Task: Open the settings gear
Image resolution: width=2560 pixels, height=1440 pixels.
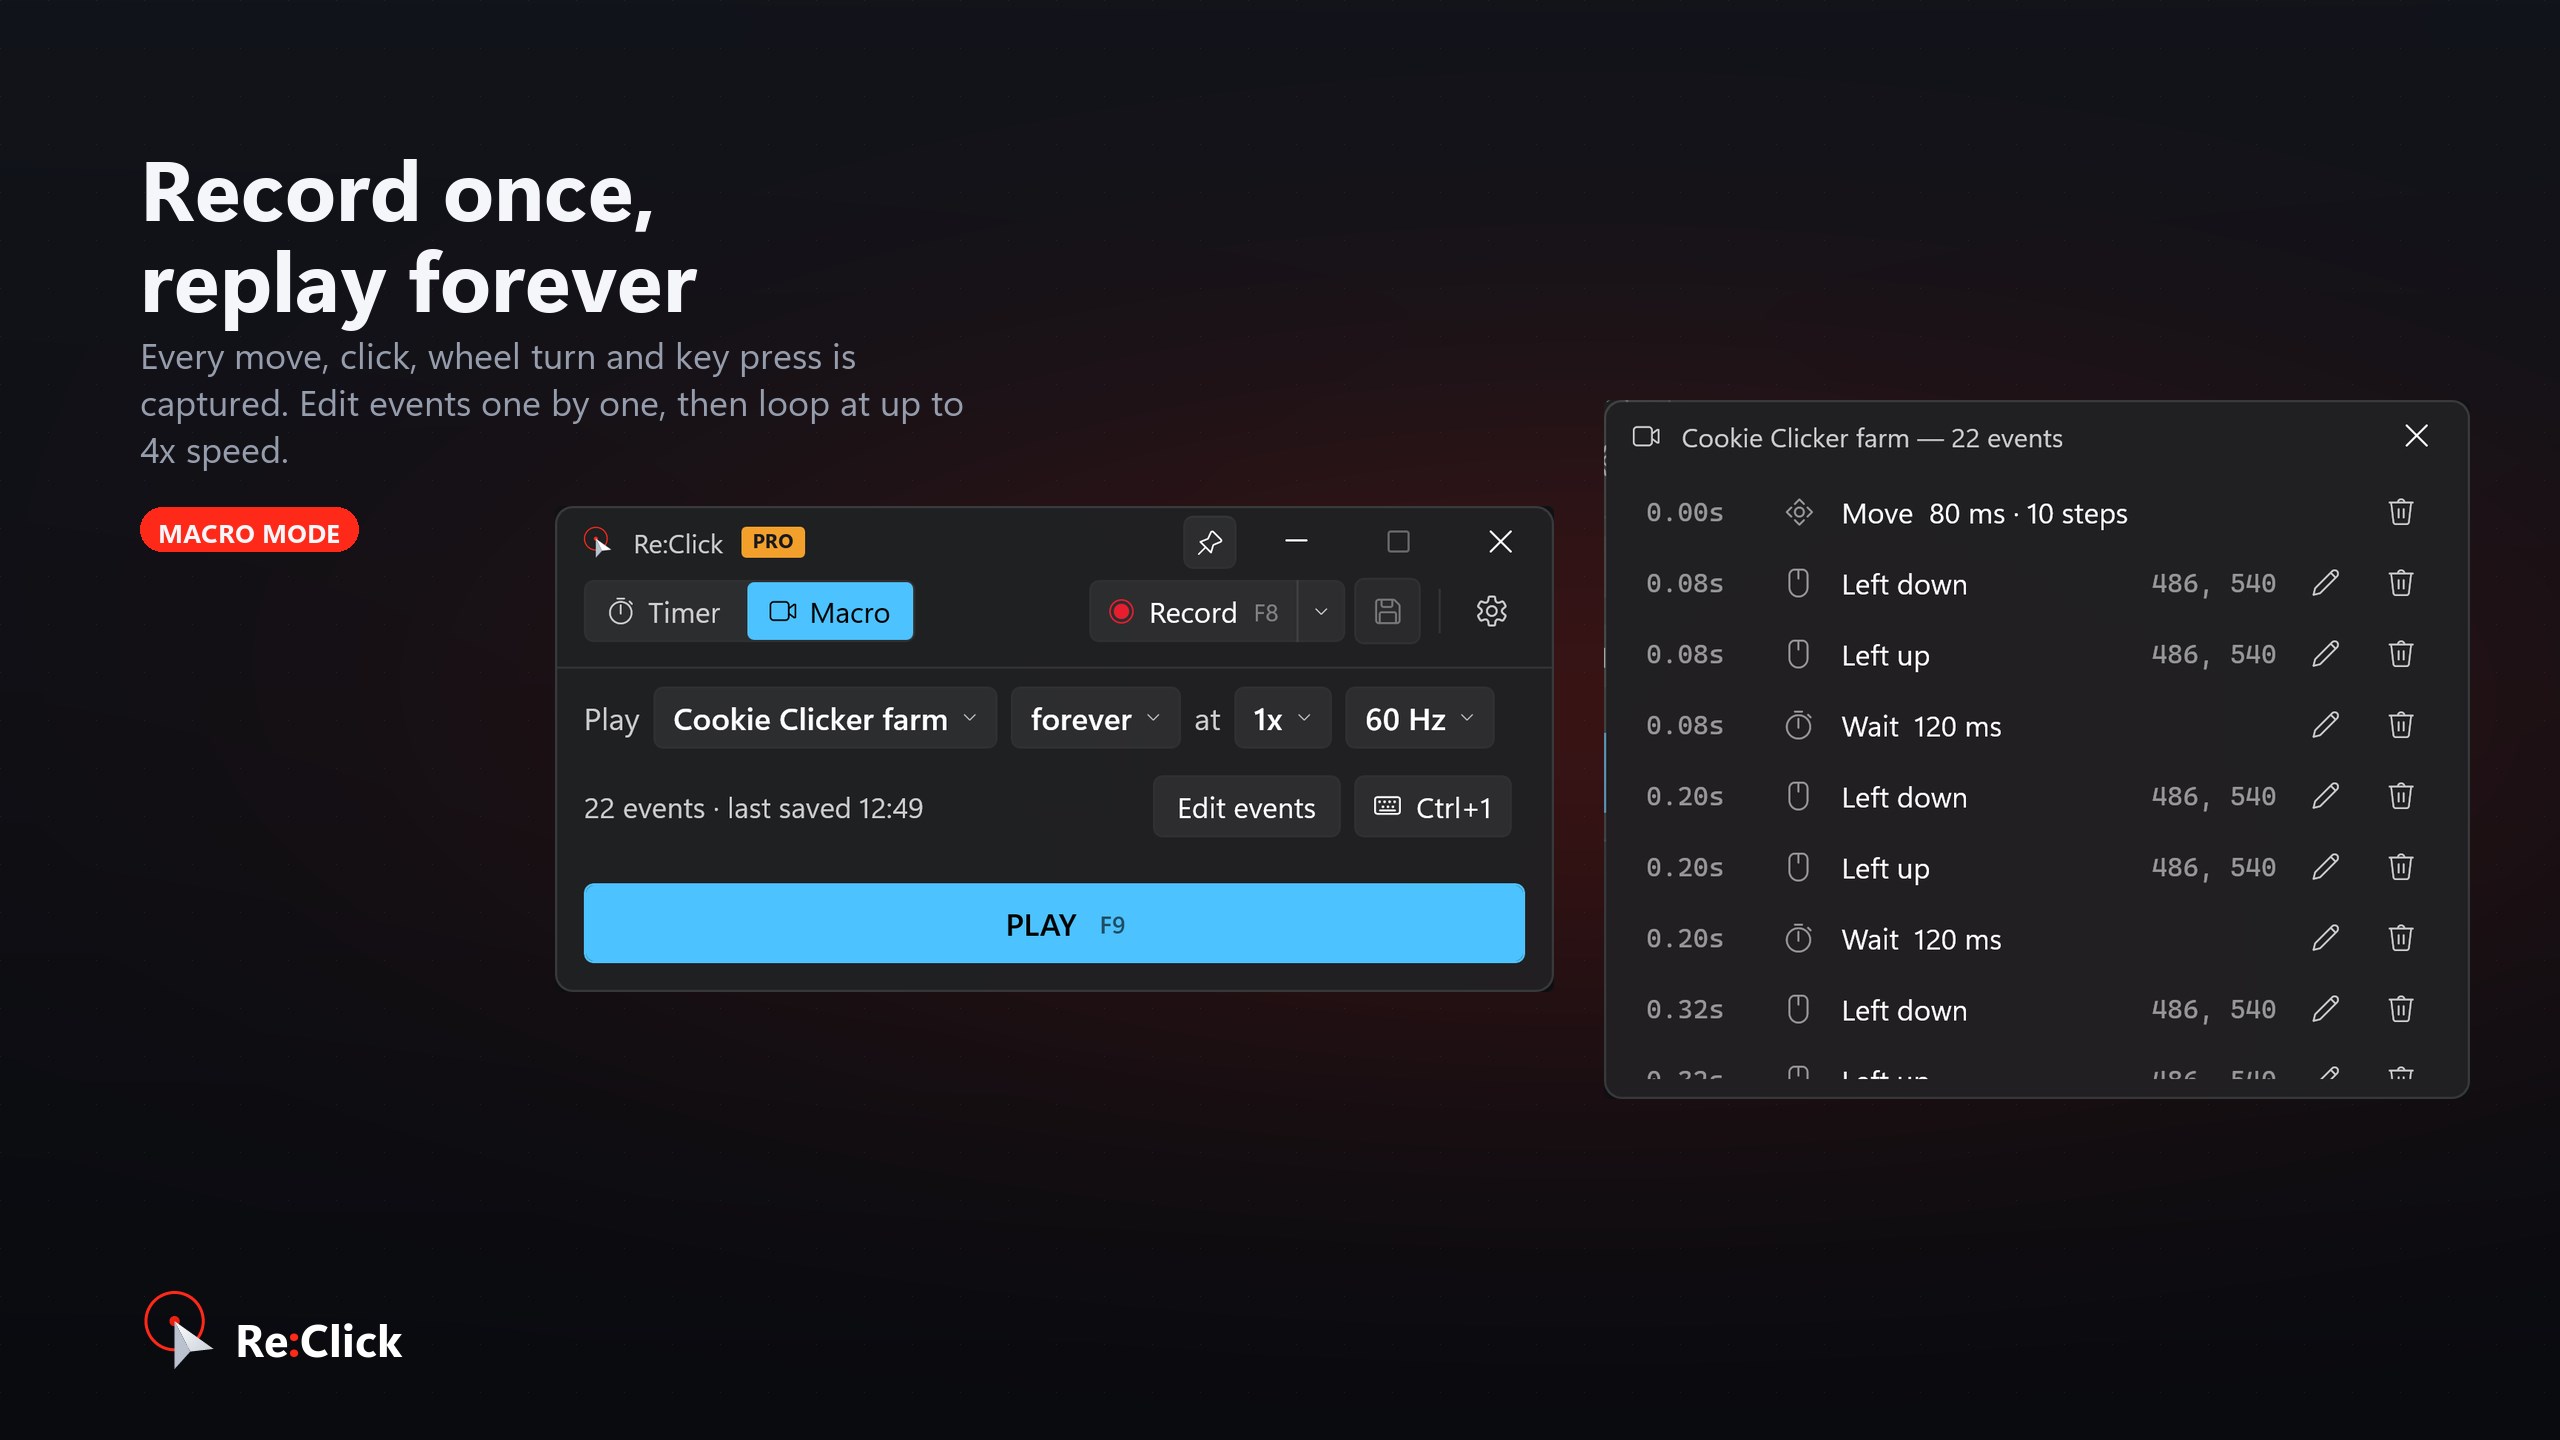Action: pos(1491,611)
